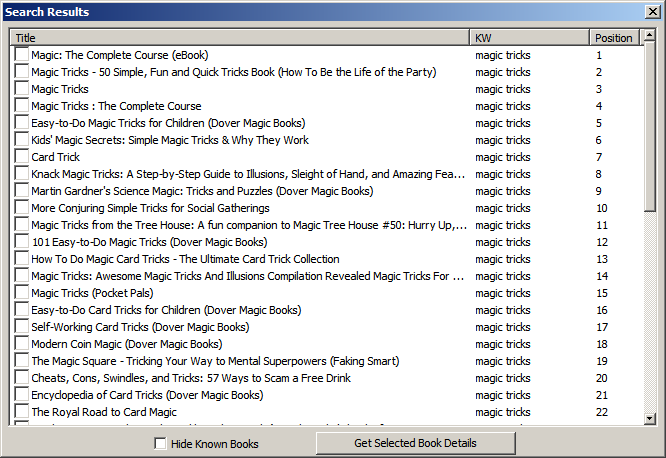Click the vertical scrollbar thumb

coord(649,126)
